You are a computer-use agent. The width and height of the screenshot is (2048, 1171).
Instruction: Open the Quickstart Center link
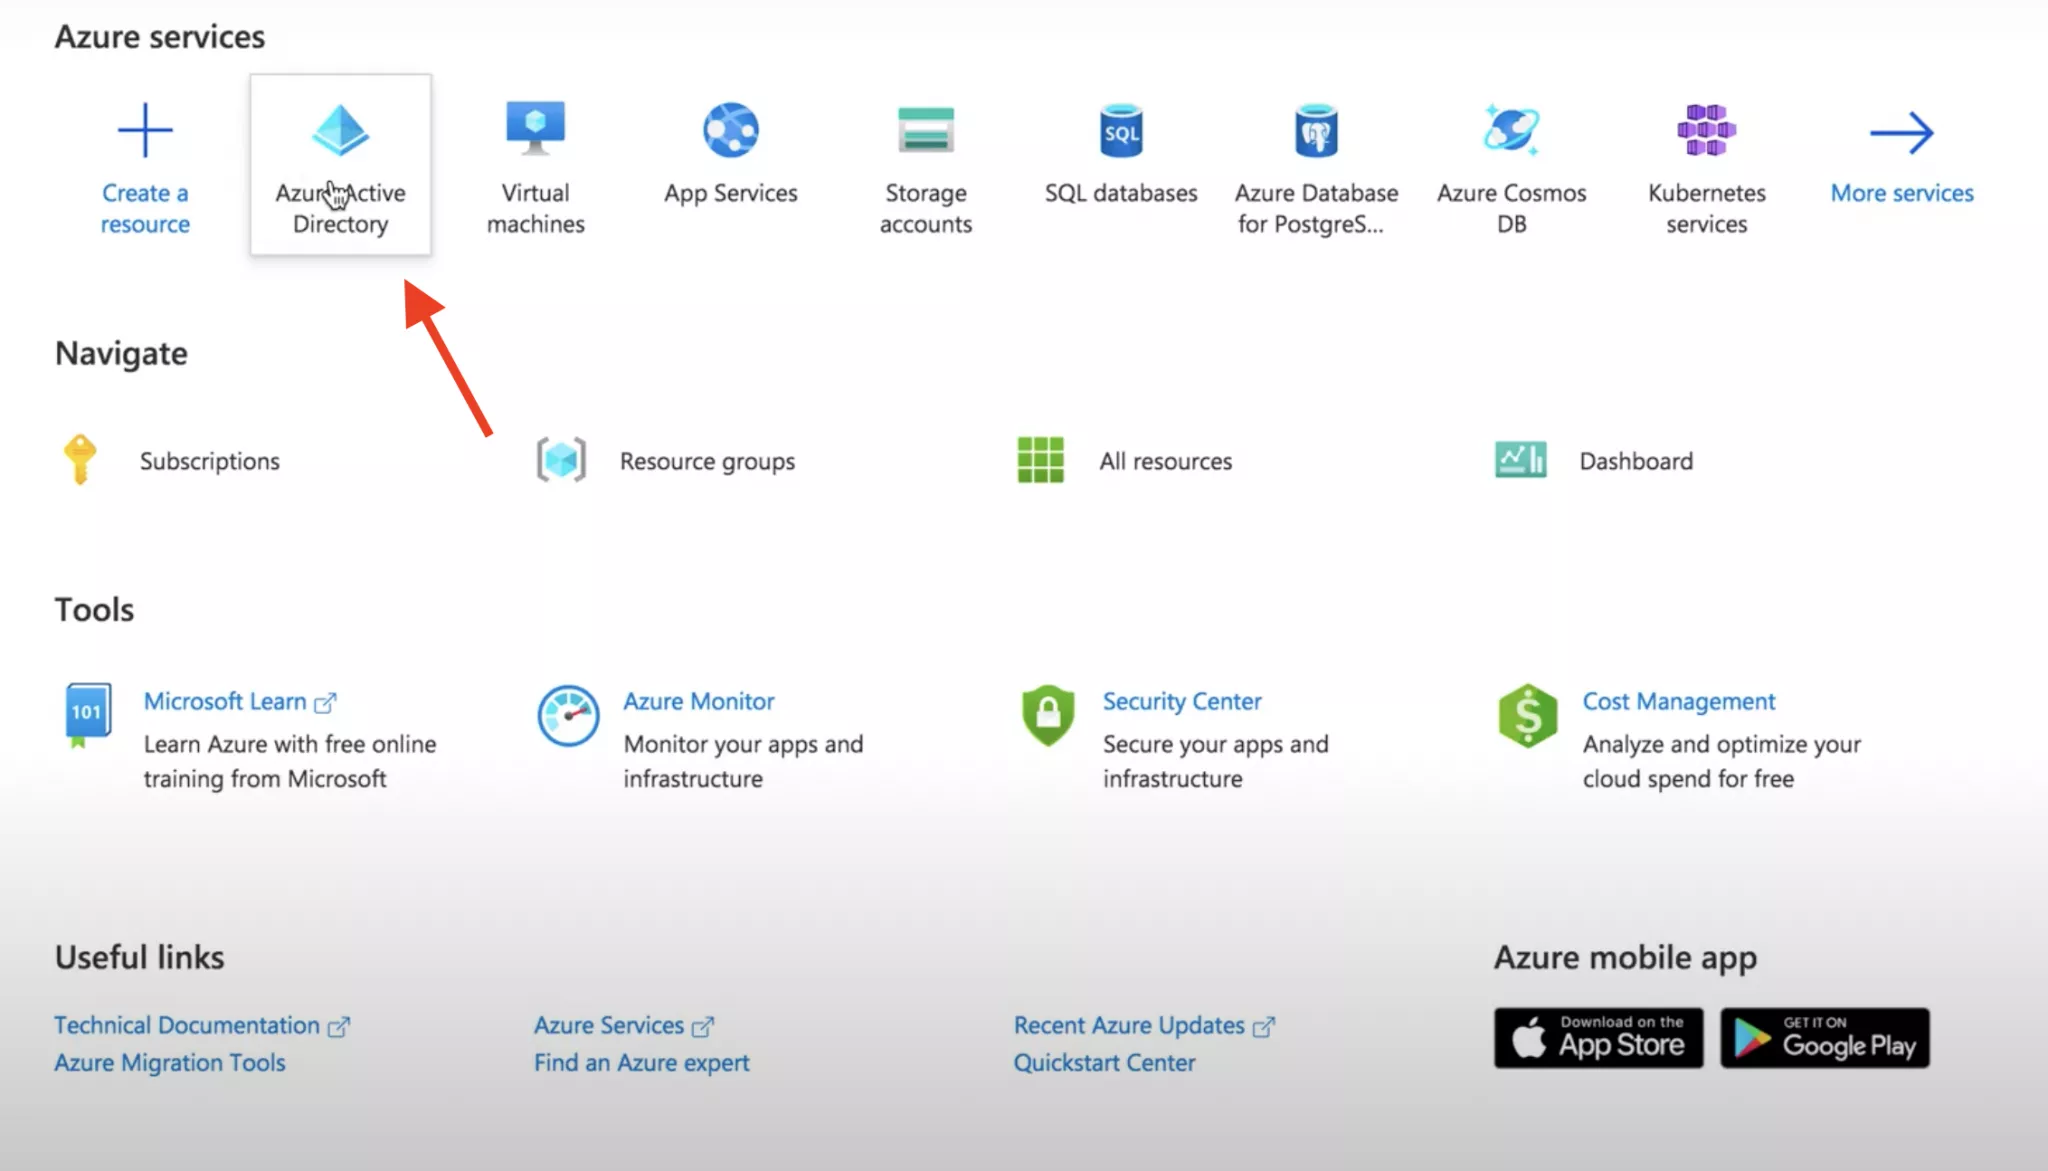click(1104, 1062)
